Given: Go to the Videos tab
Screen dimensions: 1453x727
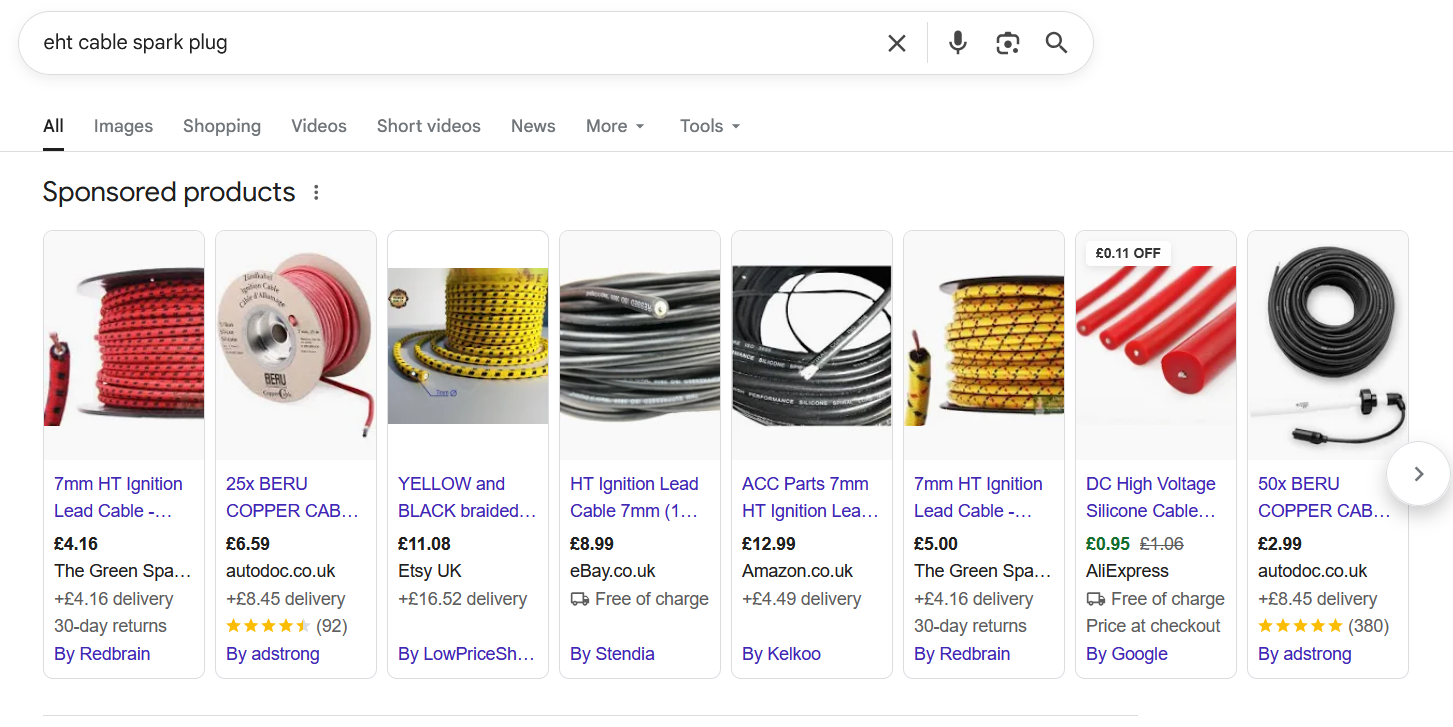Looking at the screenshot, I should [318, 126].
